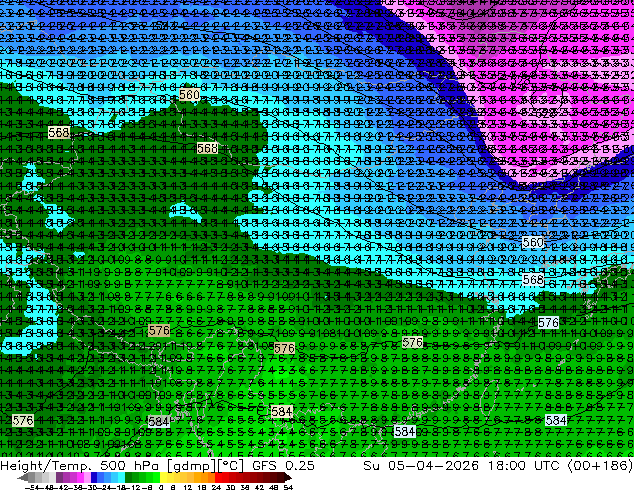Image resolution: width=634 pixels, height=490 pixels.
Task: Click the '(00+186)' forecast hour text
Action: point(600,465)
